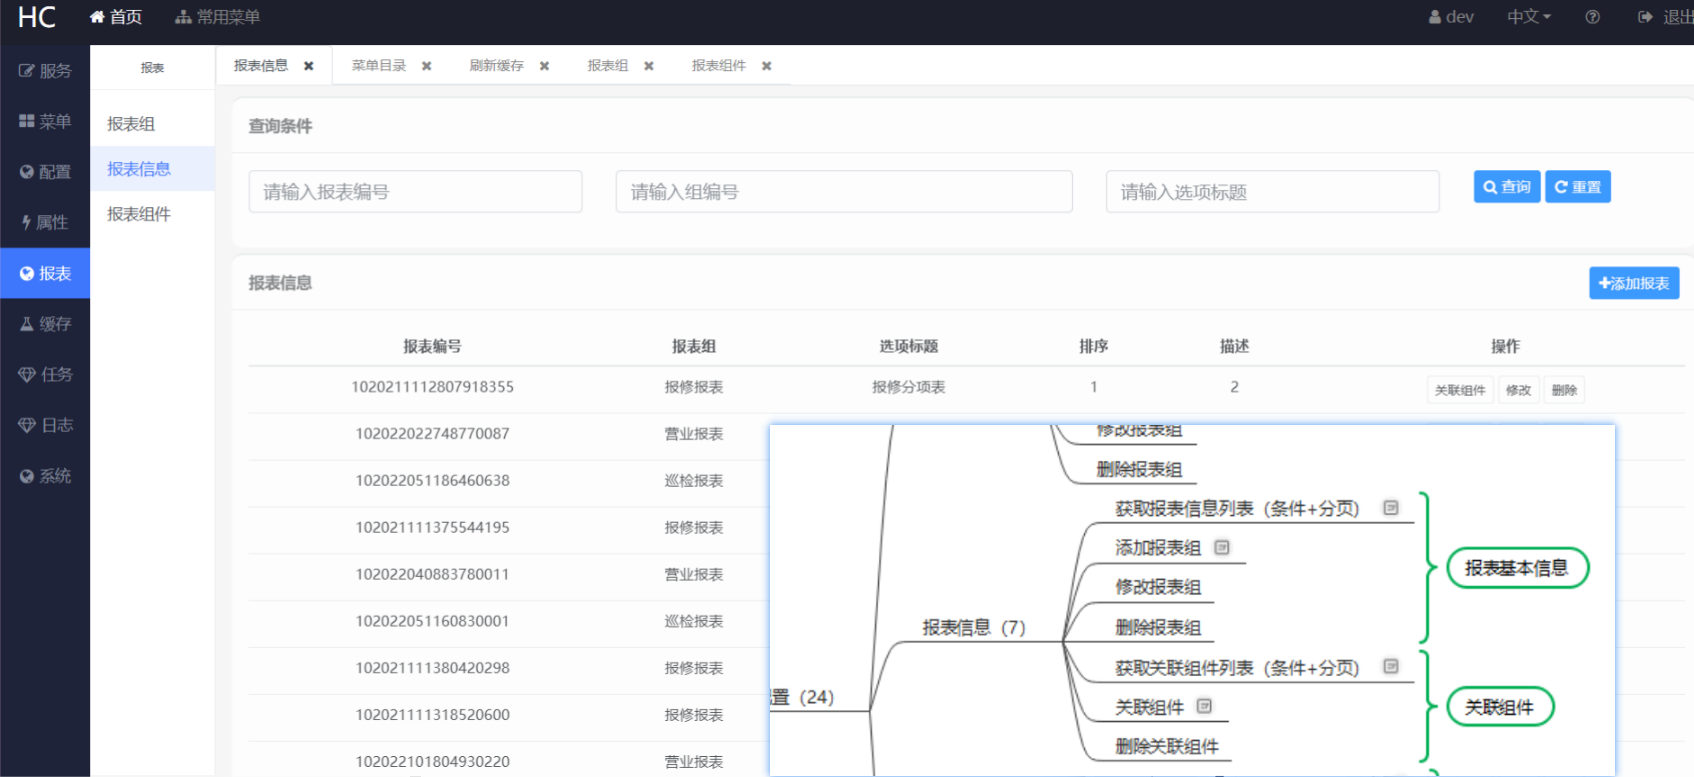Focus the 请输入报表编号 input field
The height and width of the screenshot is (777, 1694).
pos(415,191)
